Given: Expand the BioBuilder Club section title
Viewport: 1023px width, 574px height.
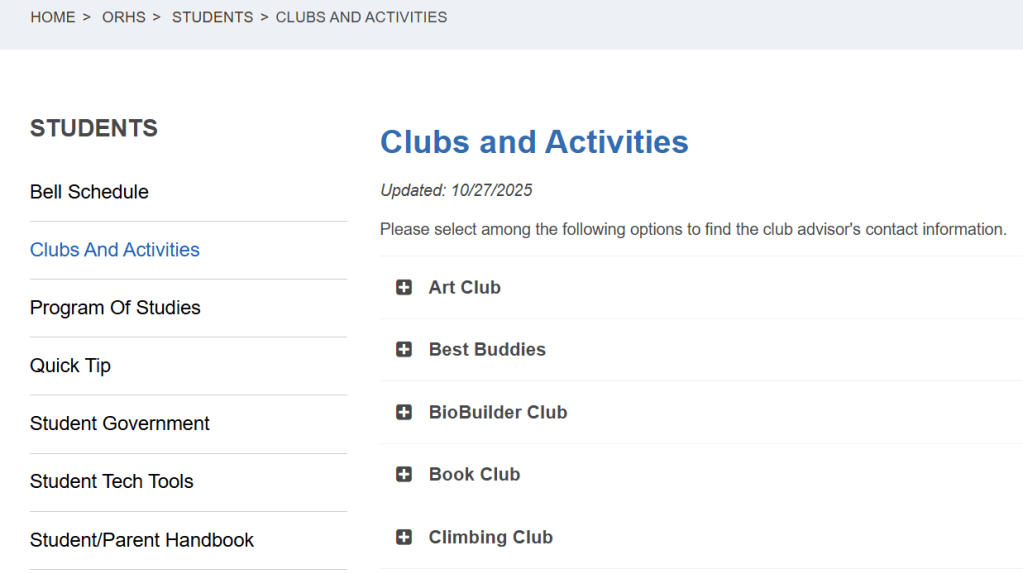Looking at the screenshot, I should [498, 412].
